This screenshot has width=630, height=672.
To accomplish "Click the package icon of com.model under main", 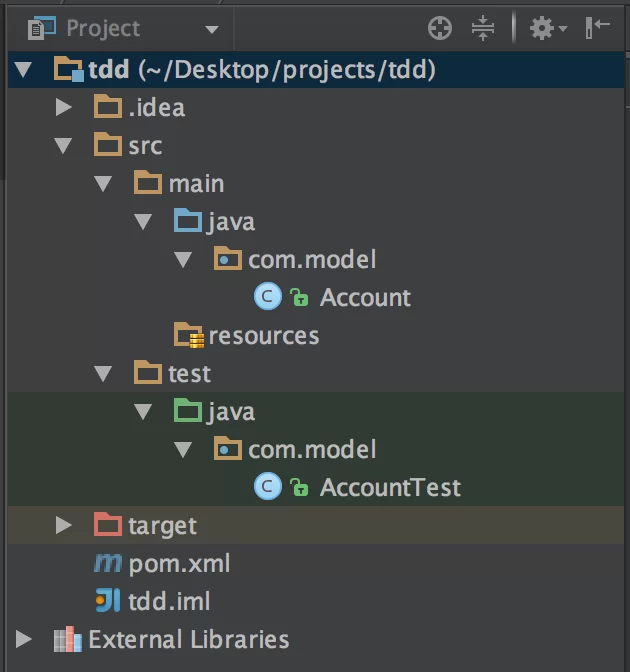I will 228,258.
